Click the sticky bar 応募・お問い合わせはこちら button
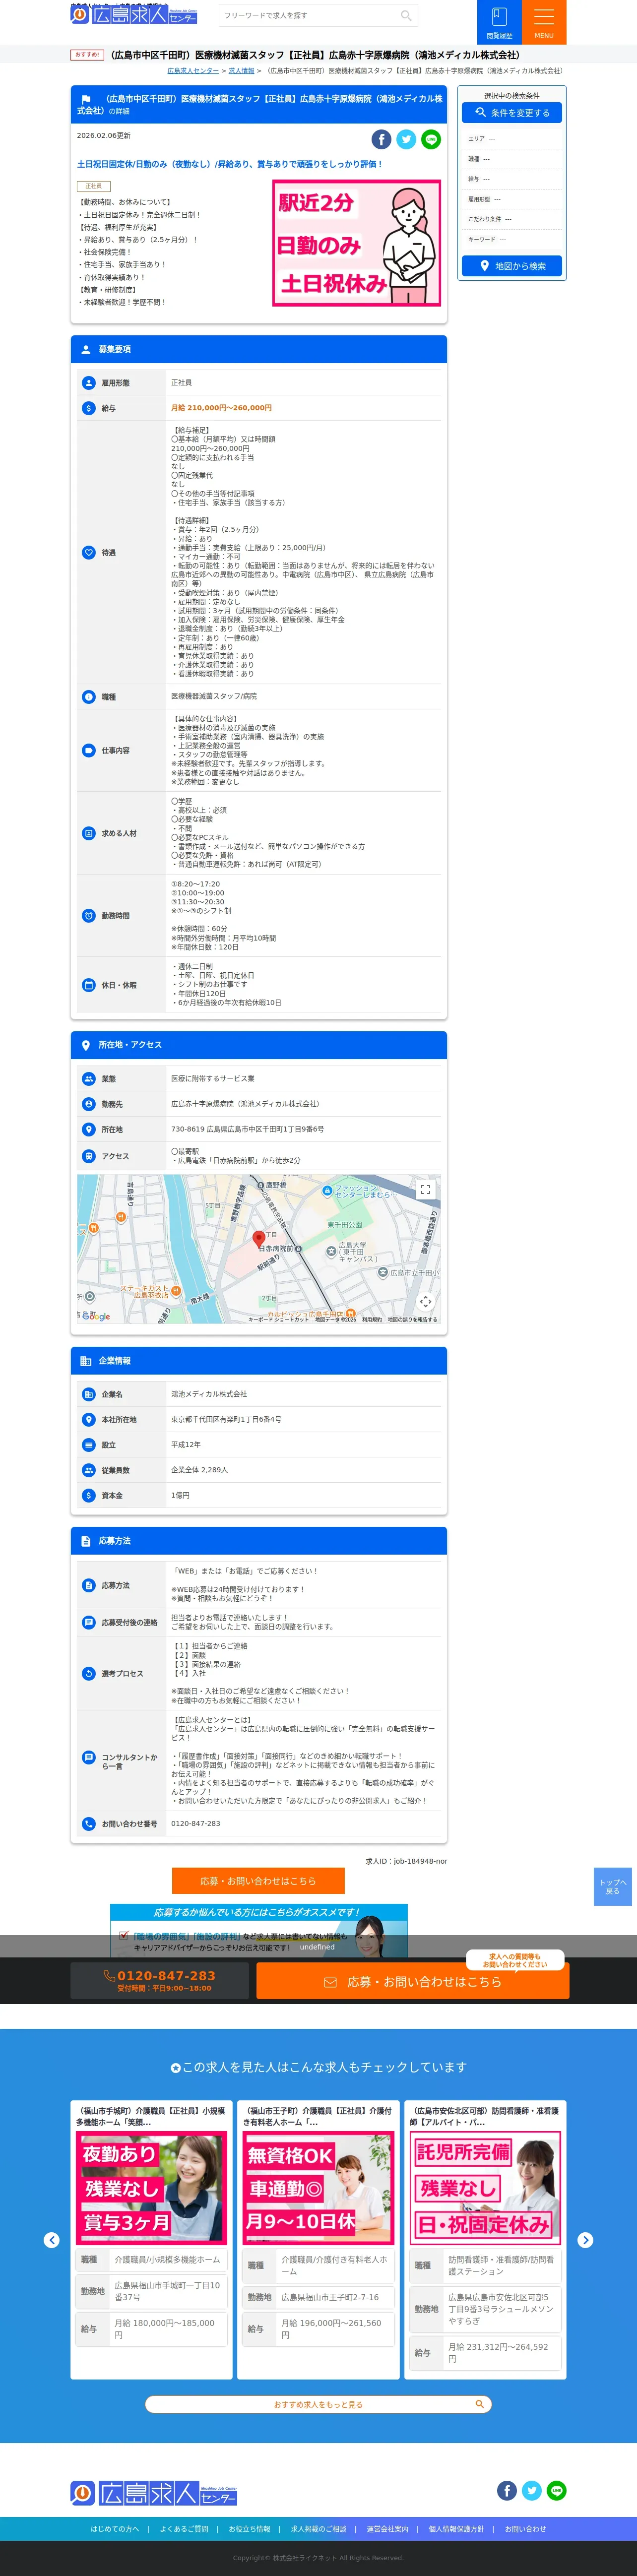Viewport: 637px width, 2576px height. click(x=412, y=1981)
